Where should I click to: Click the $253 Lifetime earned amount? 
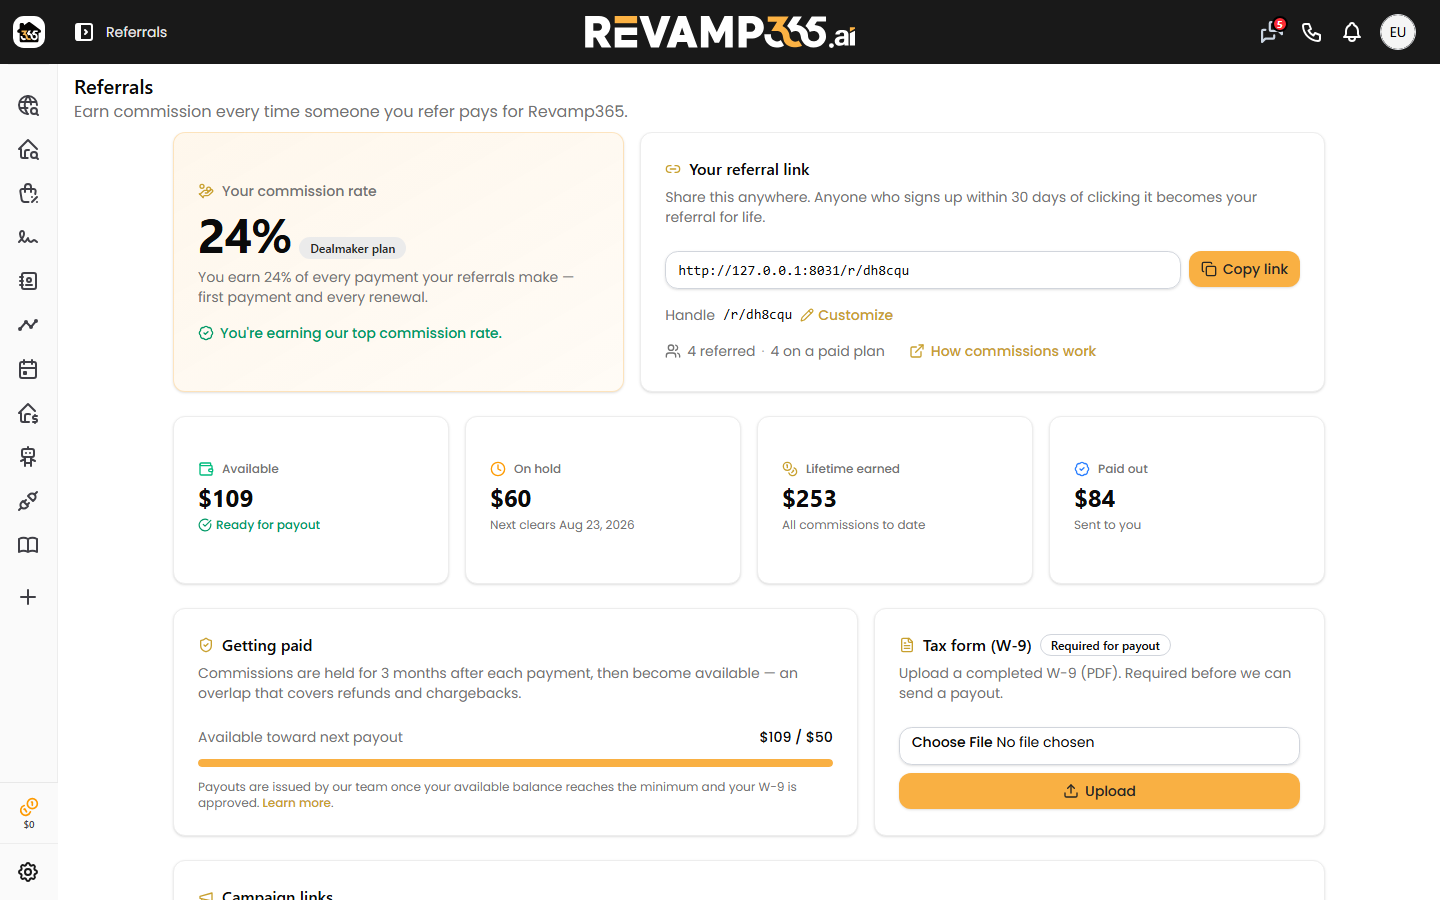click(809, 498)
